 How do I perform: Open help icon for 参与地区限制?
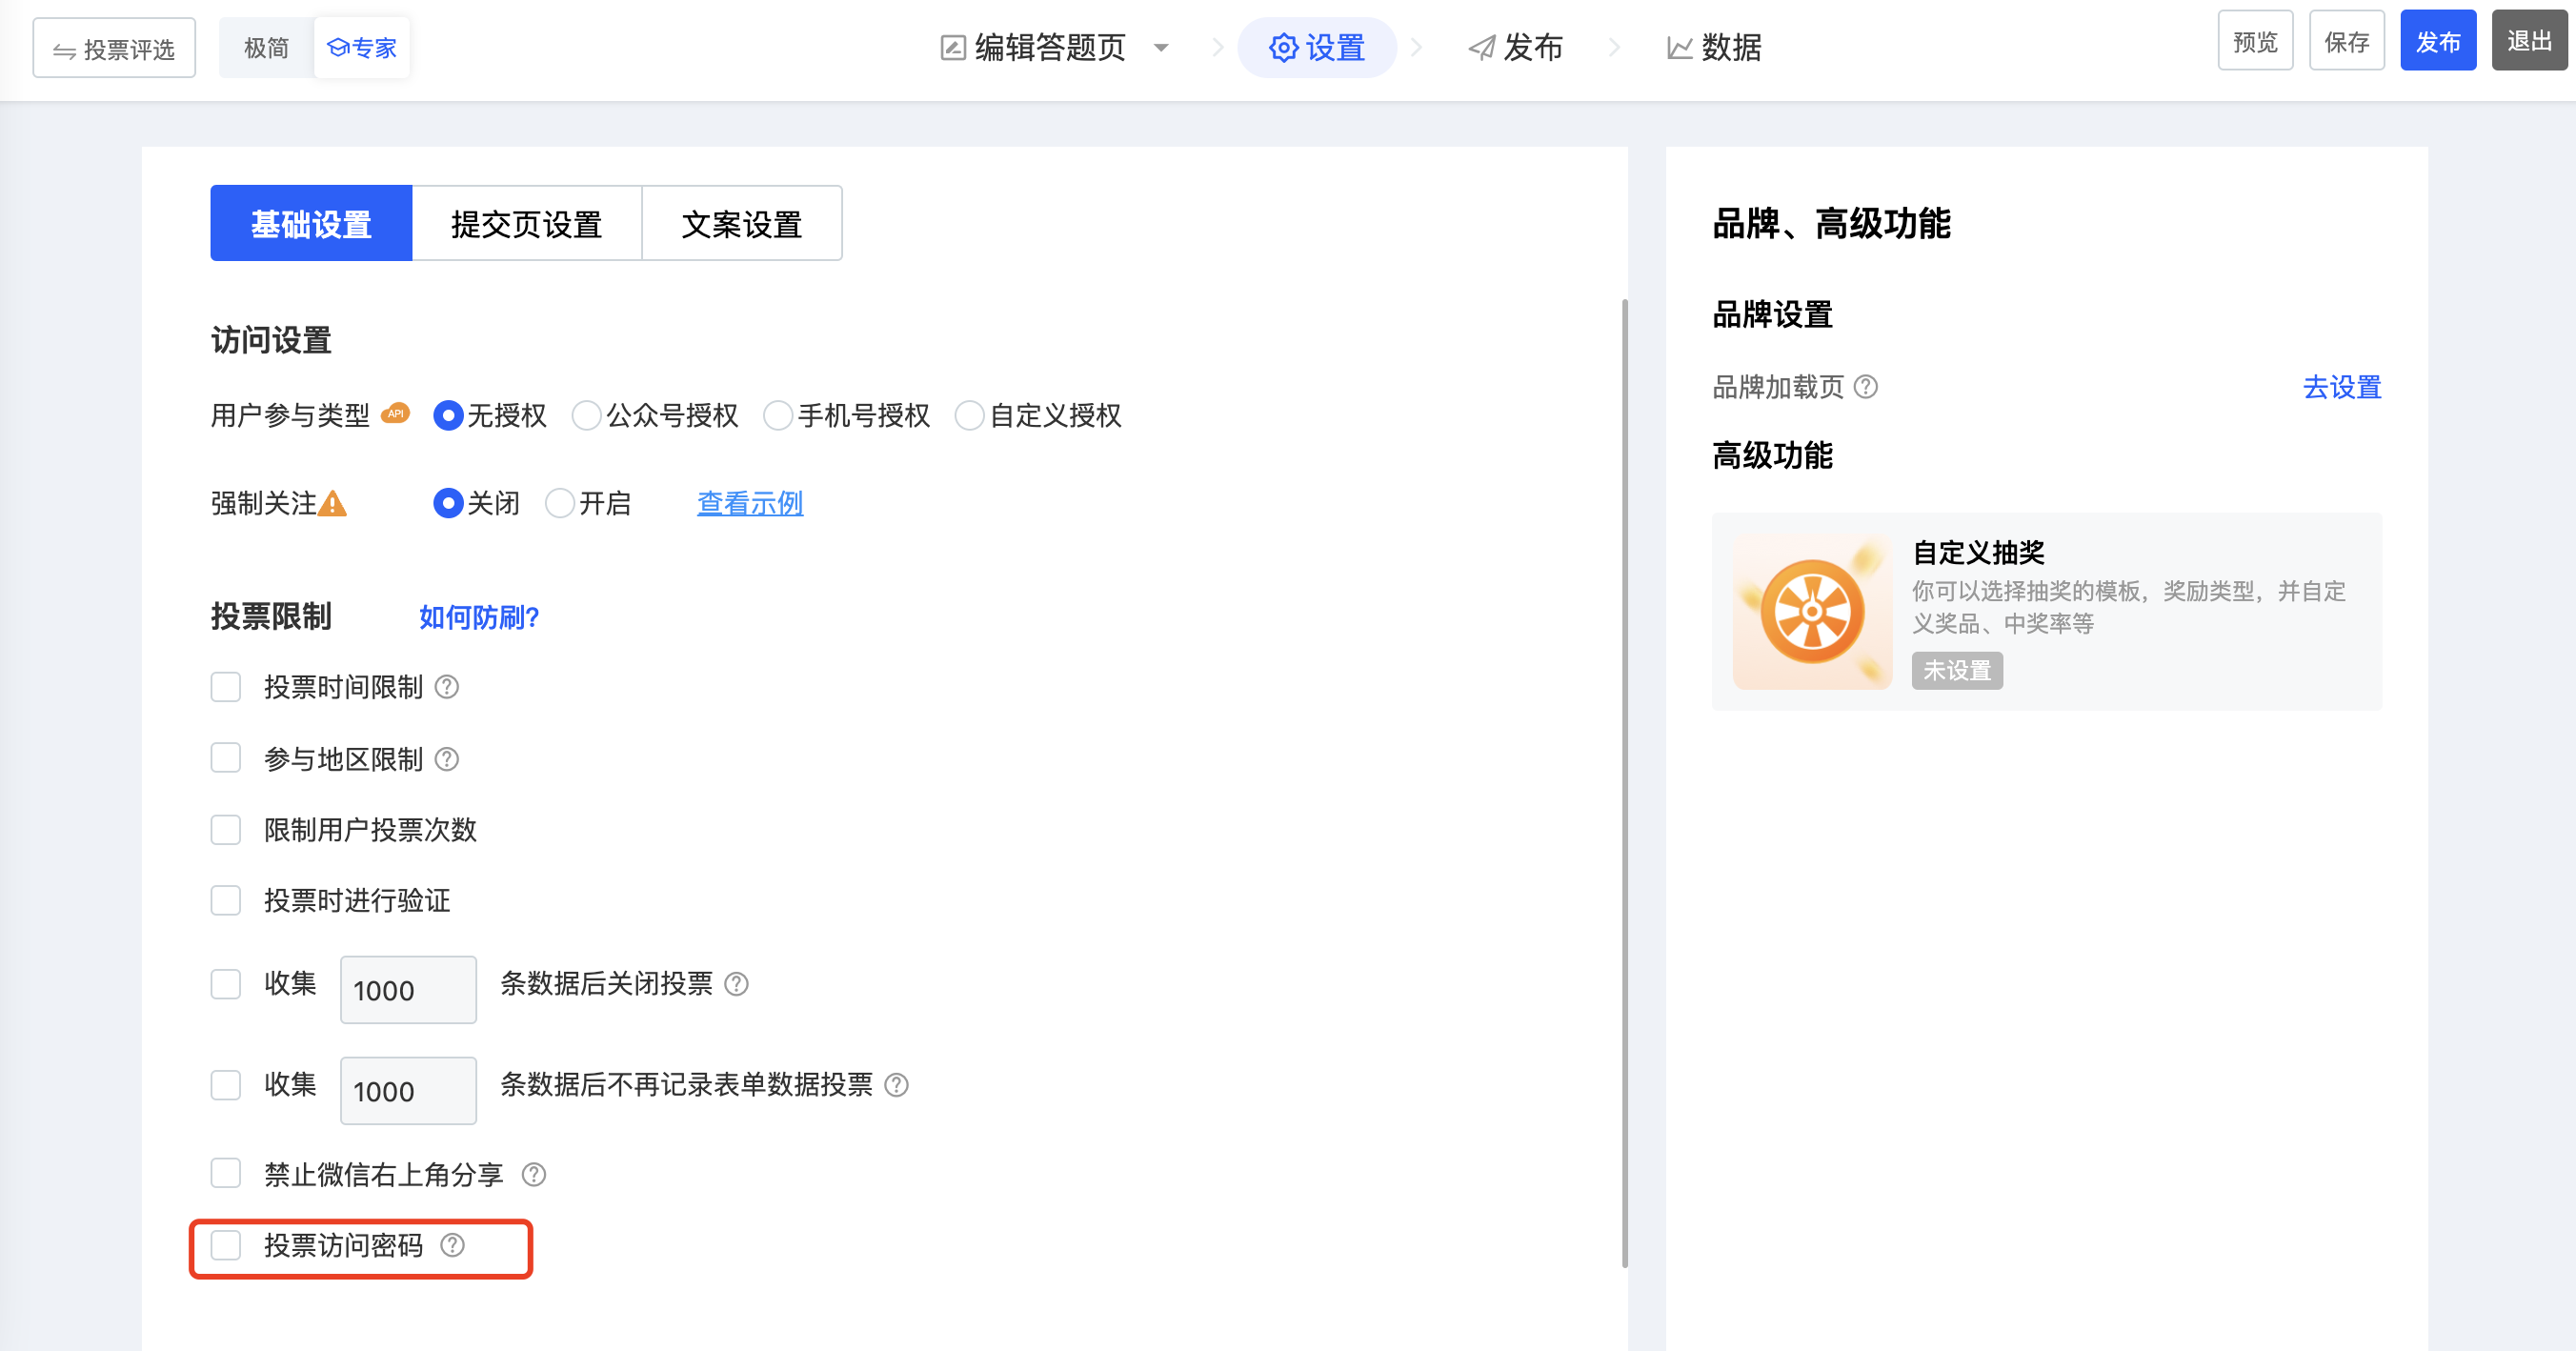pos(447,759)
